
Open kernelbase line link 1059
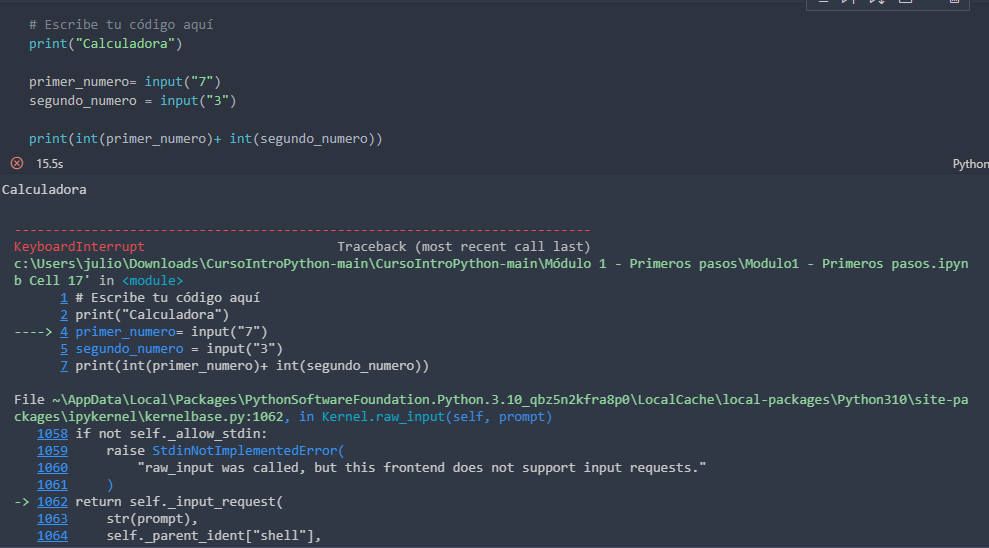(52, 451)
